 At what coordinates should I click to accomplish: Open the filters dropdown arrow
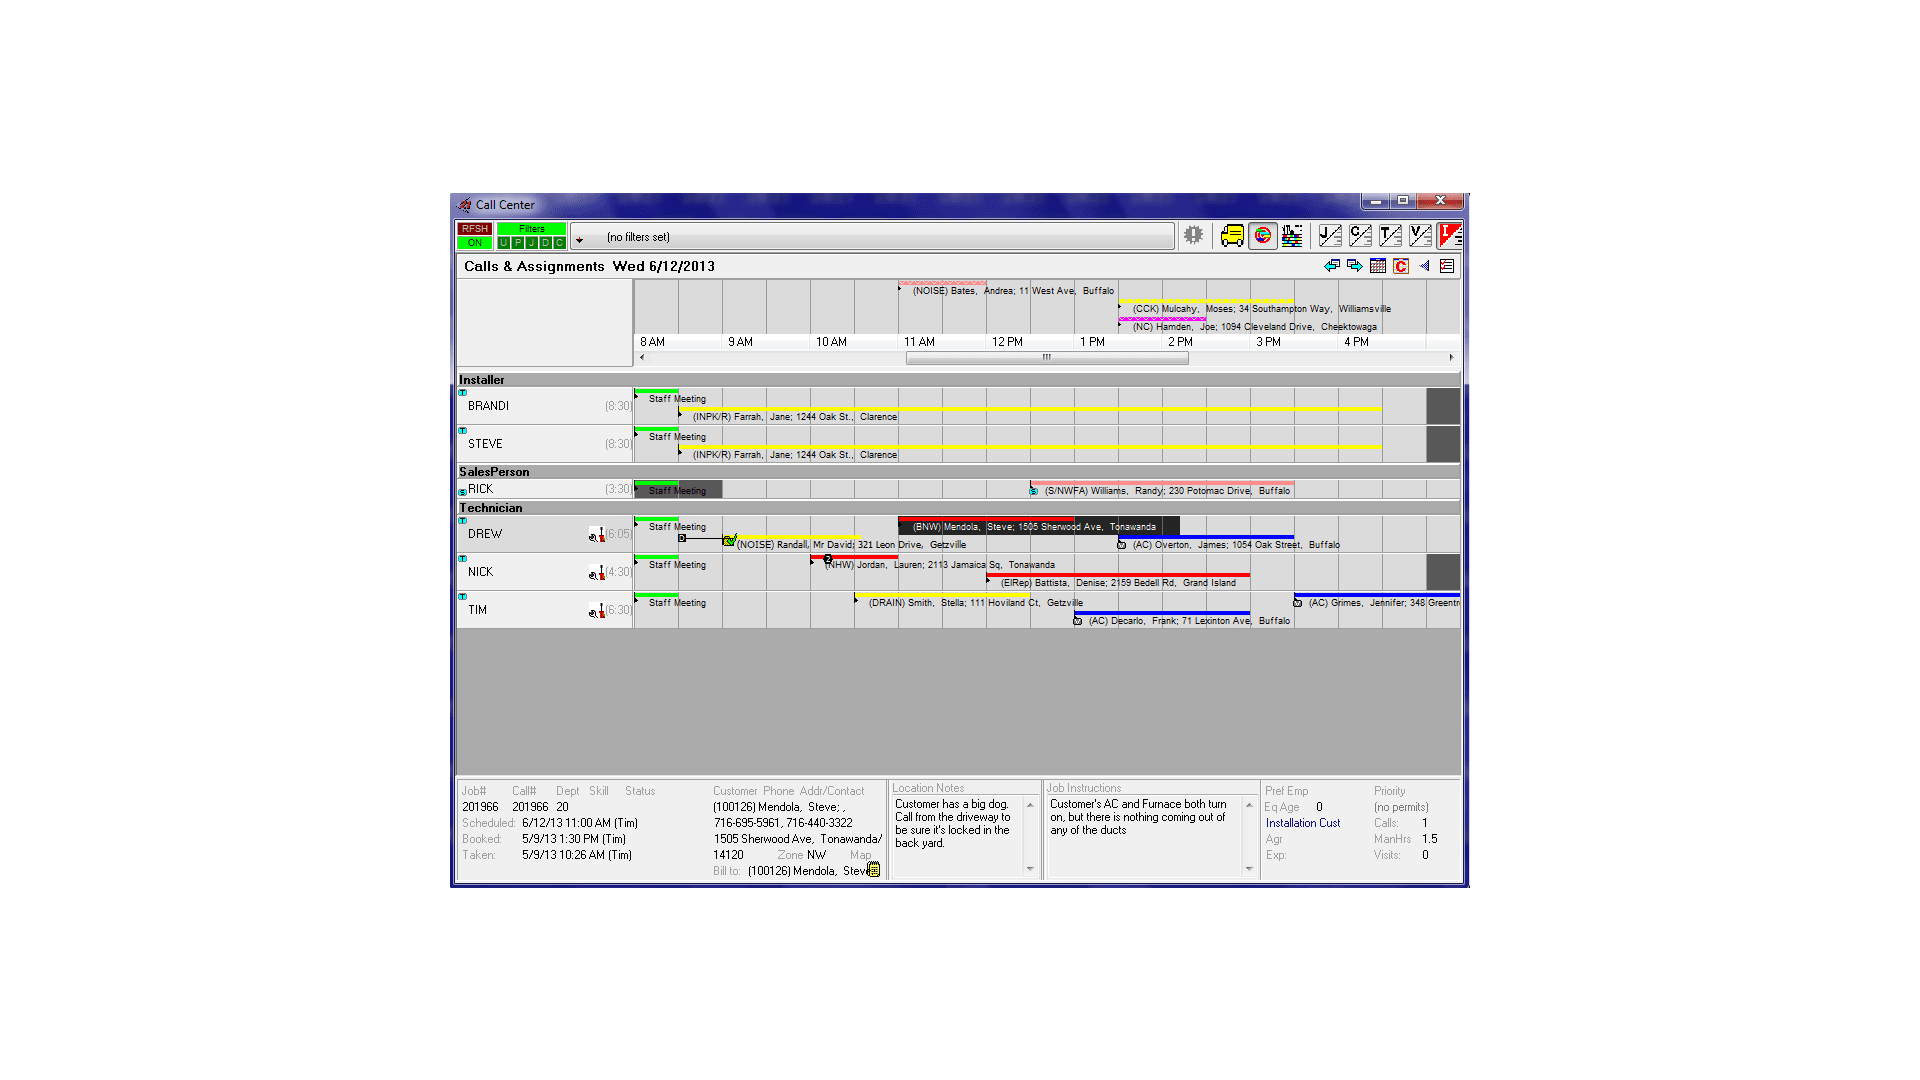[x=579, y=240]
